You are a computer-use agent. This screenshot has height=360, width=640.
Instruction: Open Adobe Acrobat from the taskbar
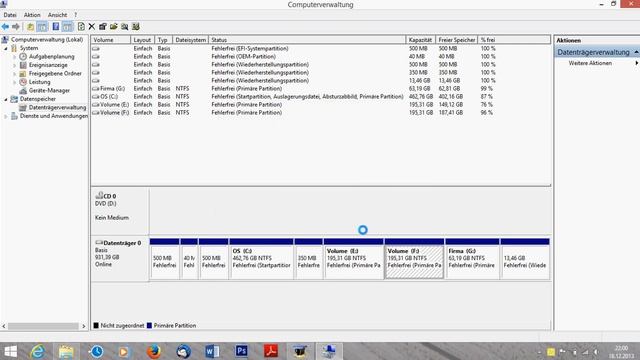pyautogui.click(x=271, y=351)
